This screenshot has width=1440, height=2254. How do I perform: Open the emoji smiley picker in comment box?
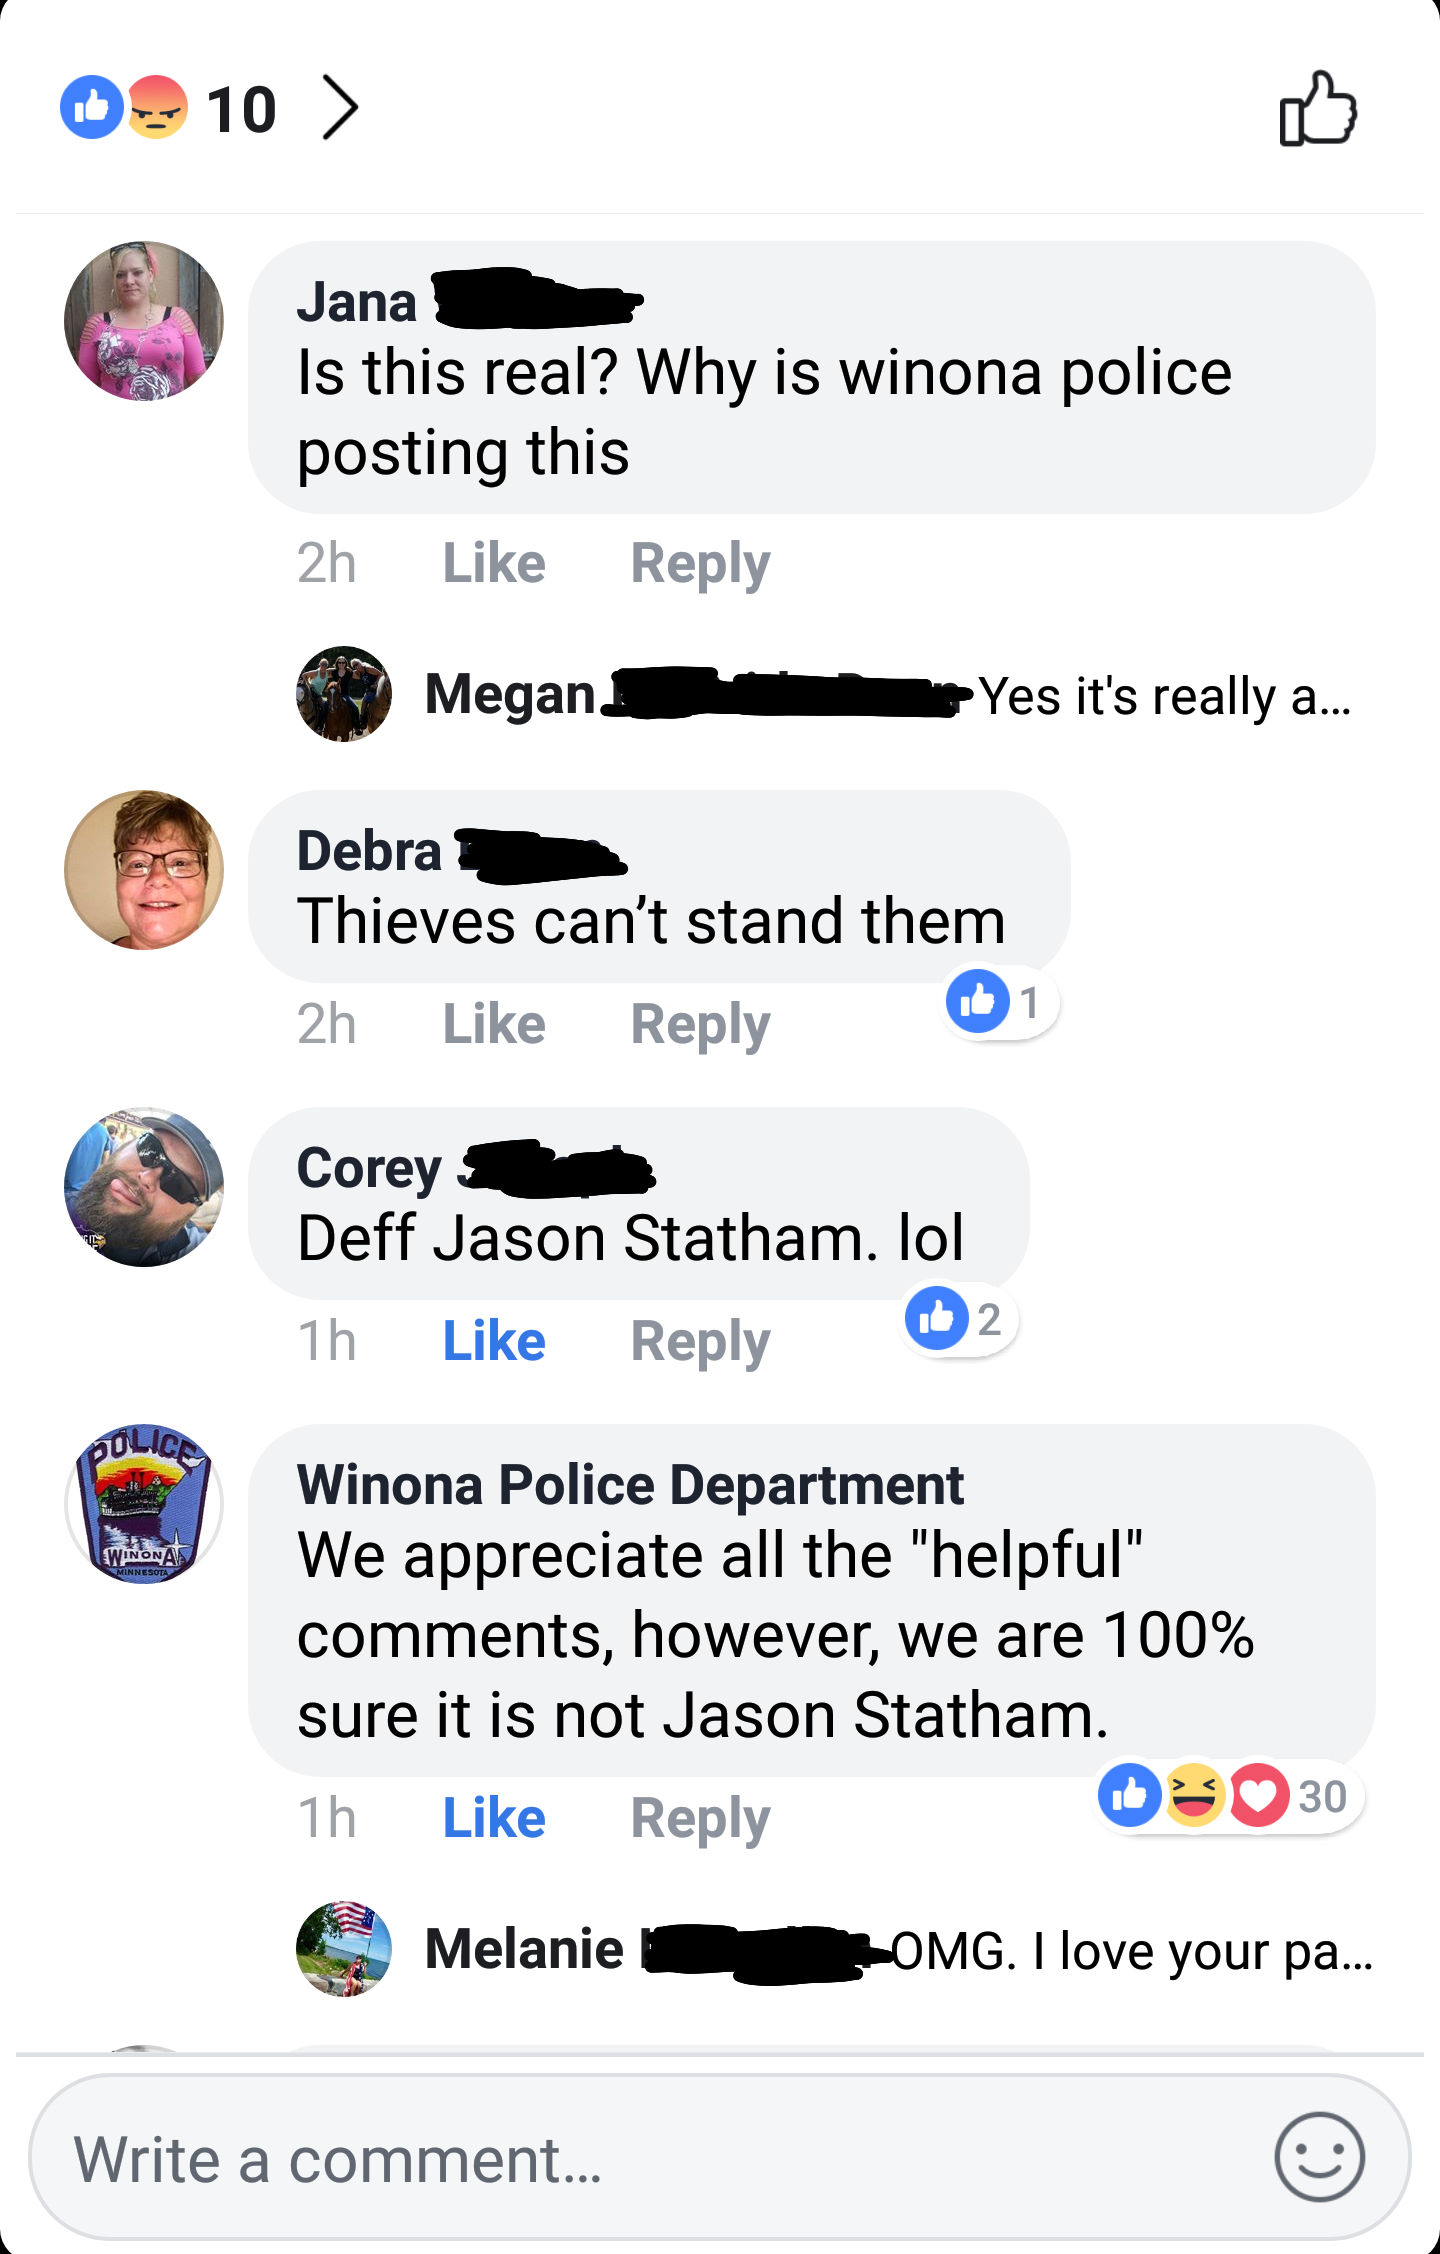click(1319, 2157)
